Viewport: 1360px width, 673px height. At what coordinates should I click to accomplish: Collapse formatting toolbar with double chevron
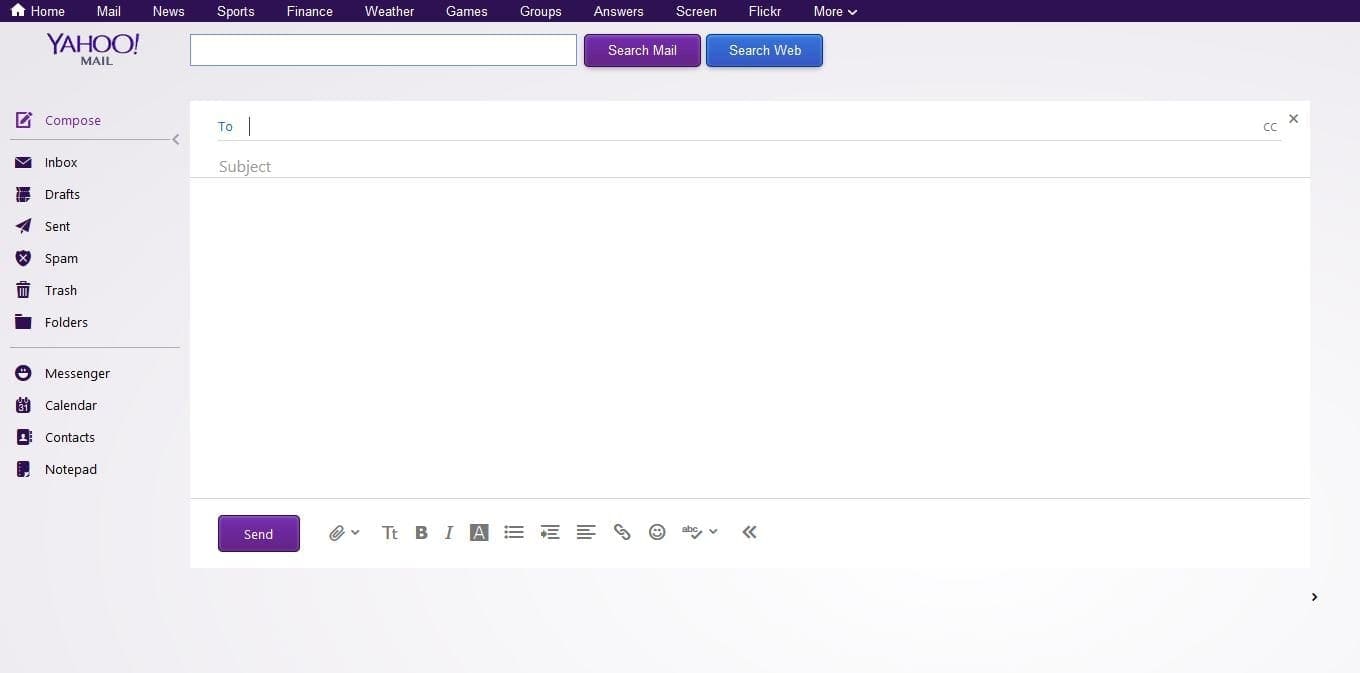coord(749,532)
